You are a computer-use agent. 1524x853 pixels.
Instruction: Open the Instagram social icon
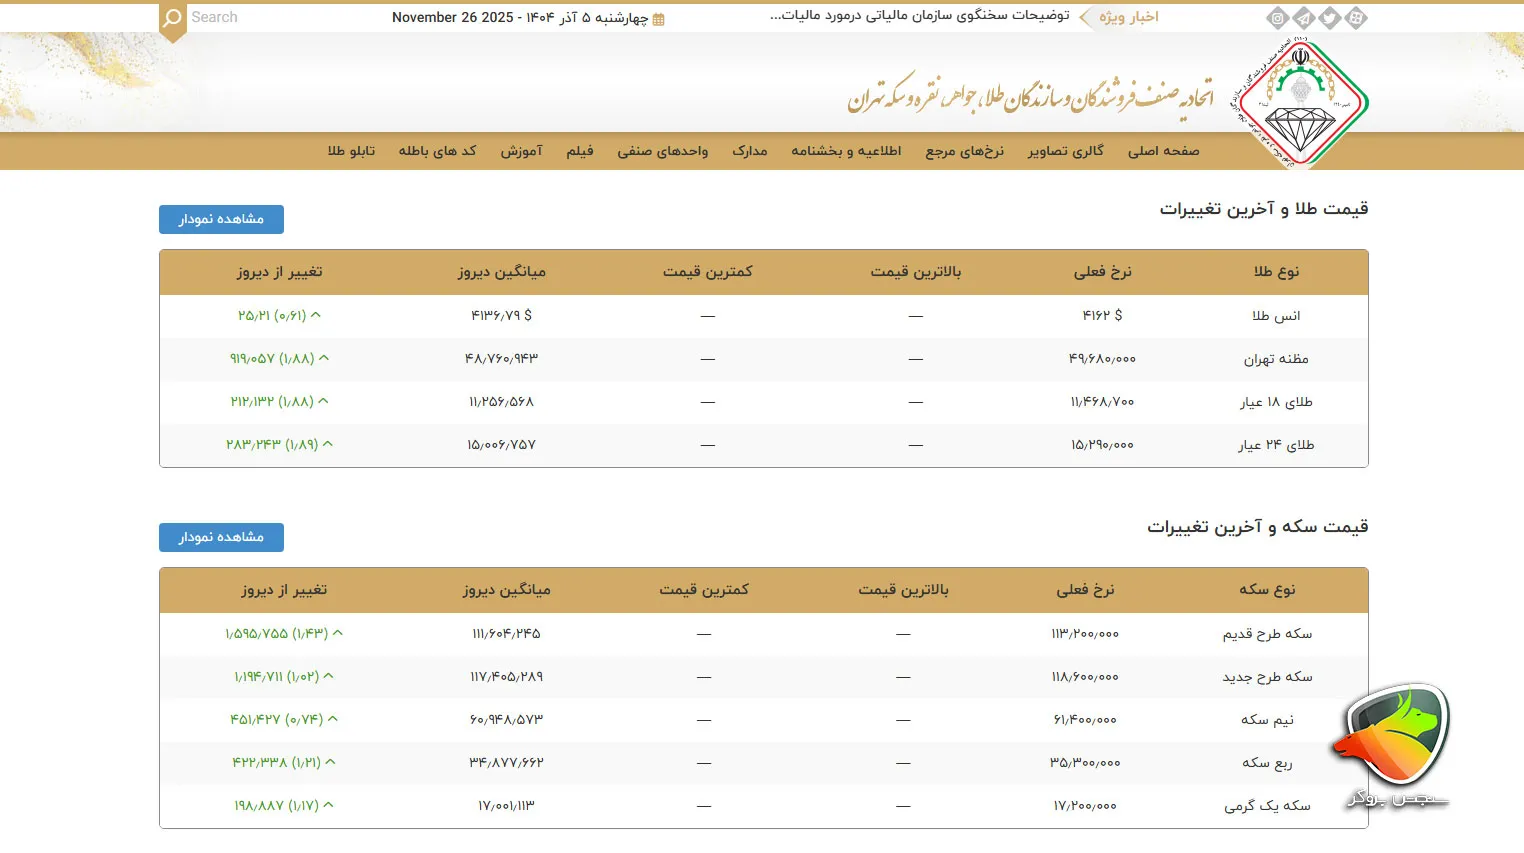(x=1276, y=17)
